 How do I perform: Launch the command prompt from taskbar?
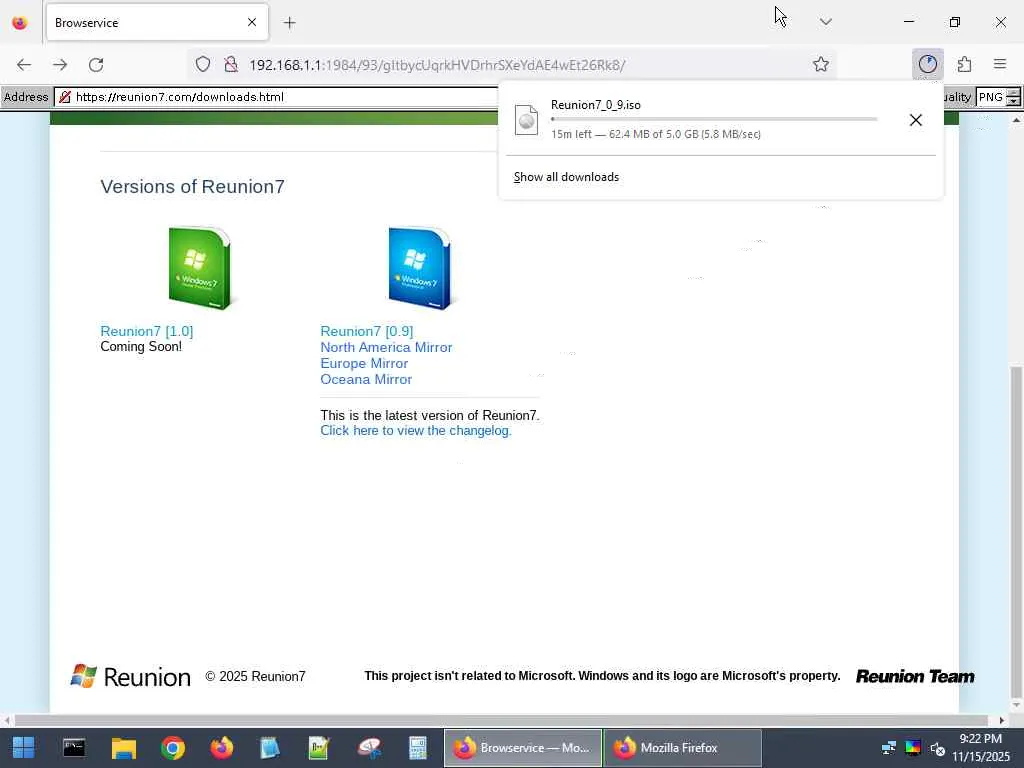[74, 748]
